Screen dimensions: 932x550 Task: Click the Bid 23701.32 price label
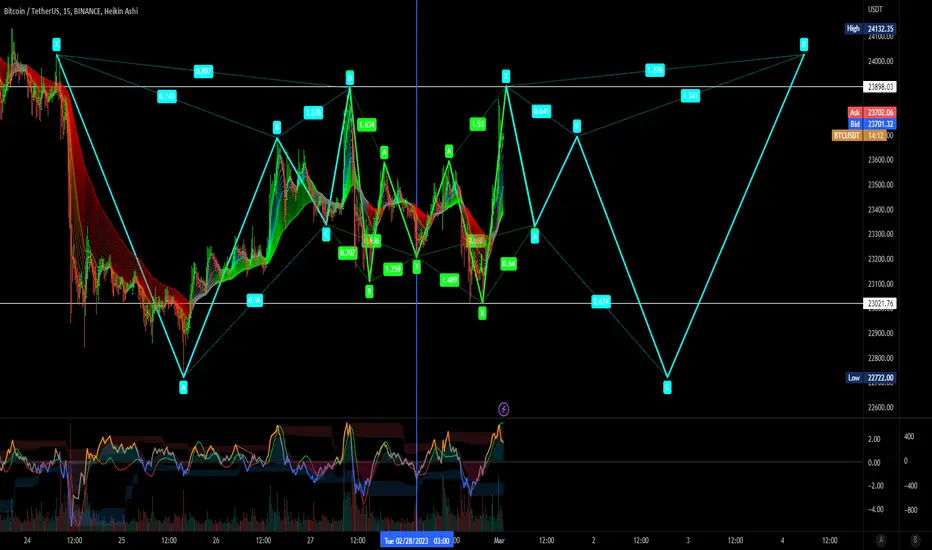871,124
